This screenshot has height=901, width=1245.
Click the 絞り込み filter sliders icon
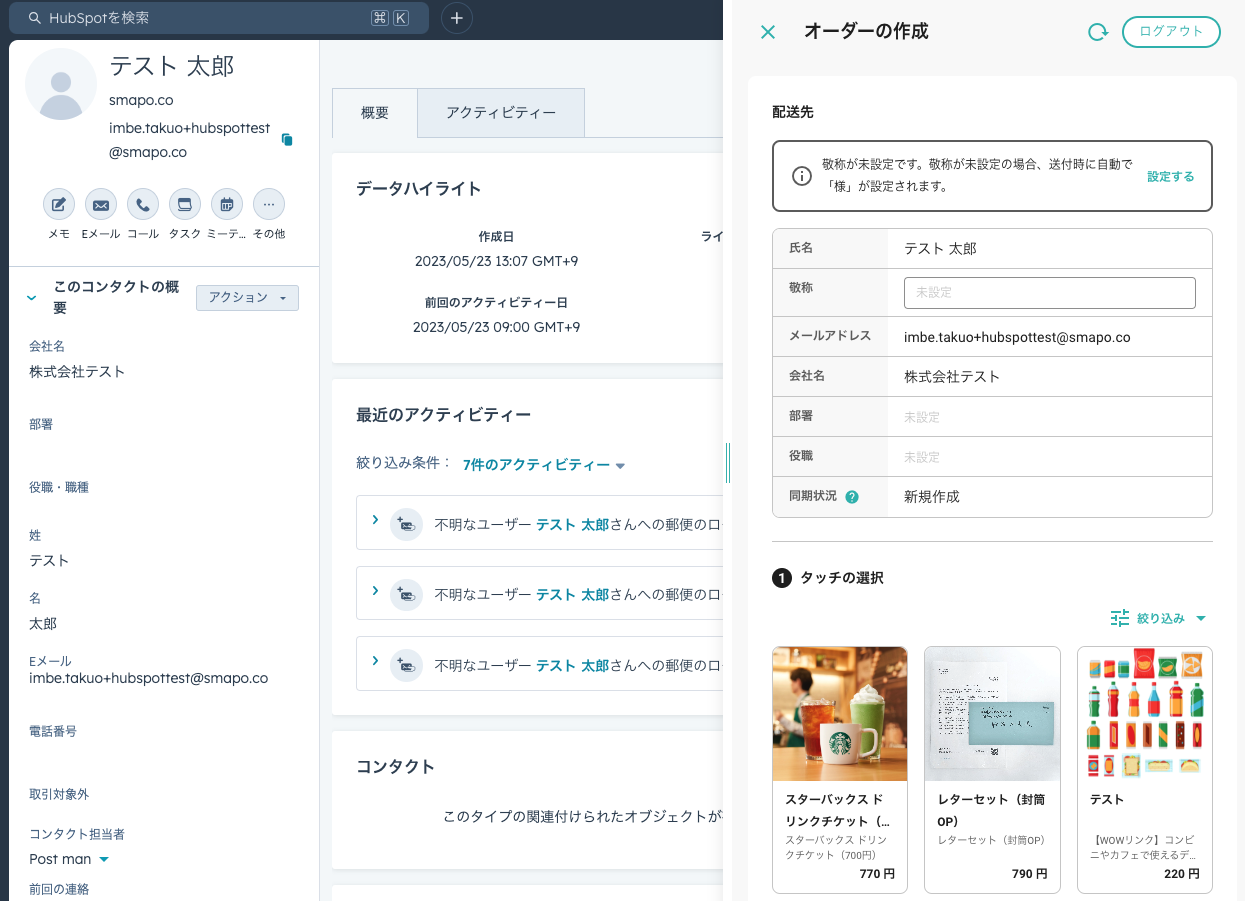1120,618
